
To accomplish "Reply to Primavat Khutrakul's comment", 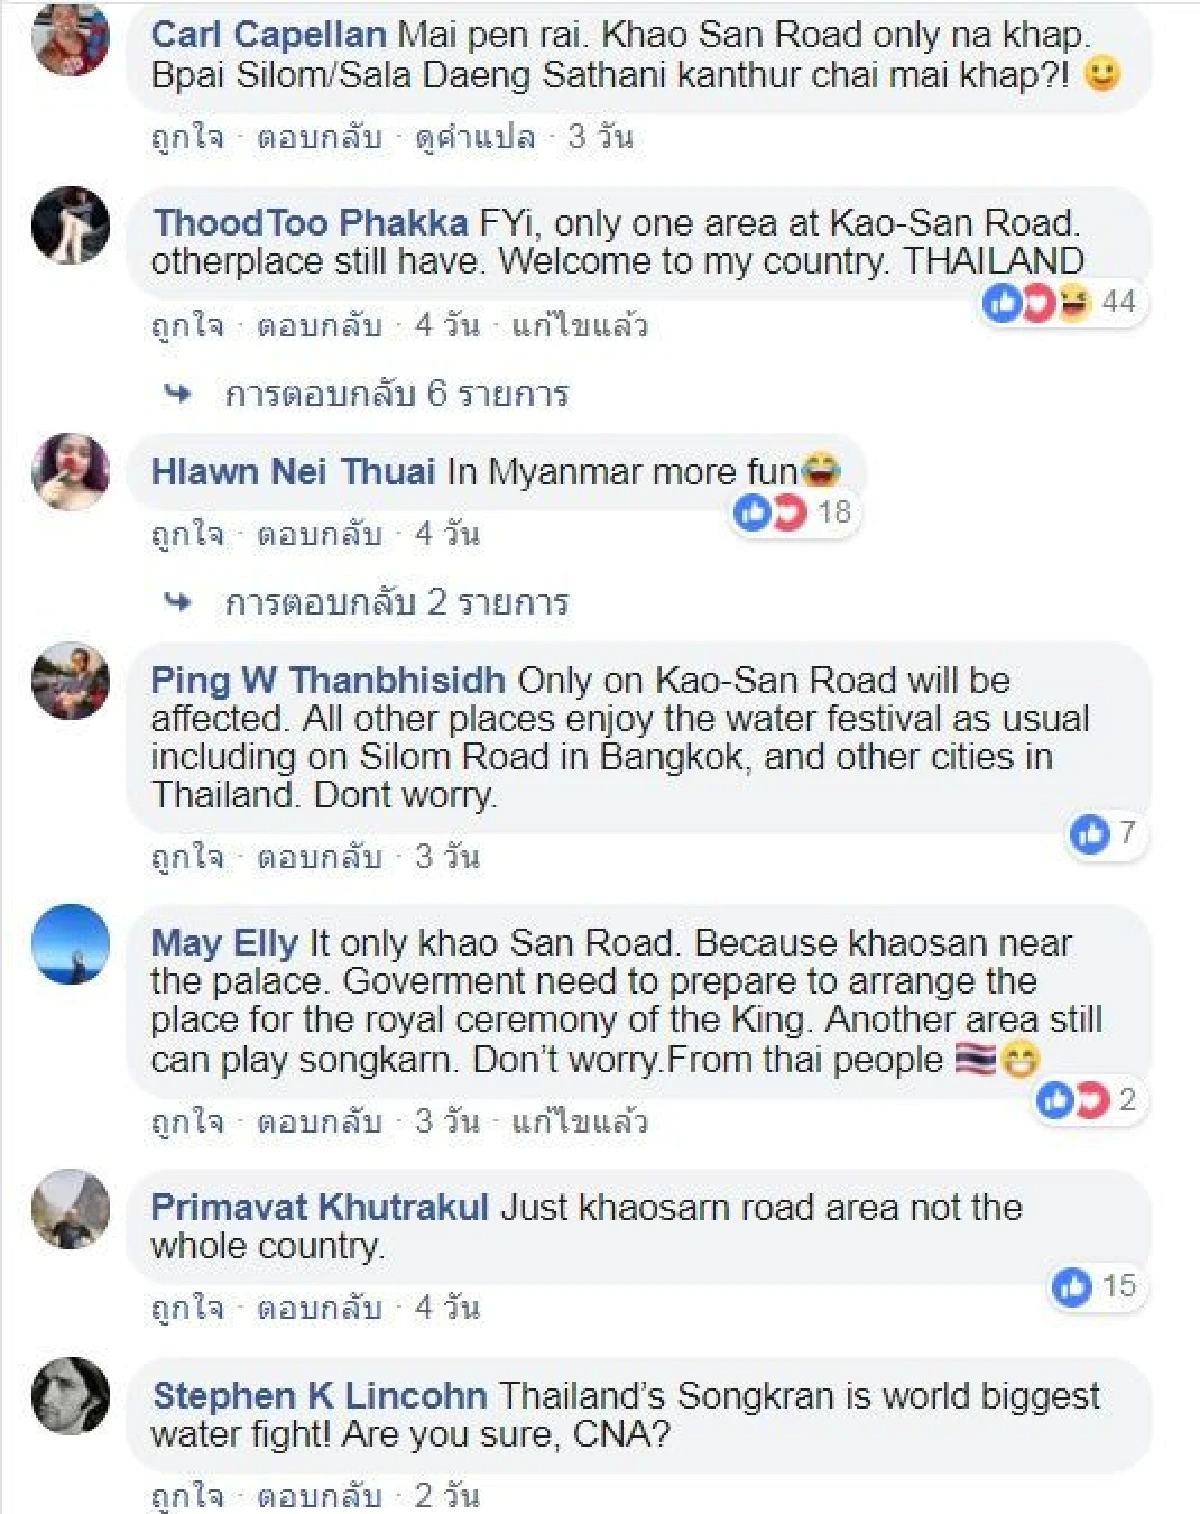I will pos(319,1308).
